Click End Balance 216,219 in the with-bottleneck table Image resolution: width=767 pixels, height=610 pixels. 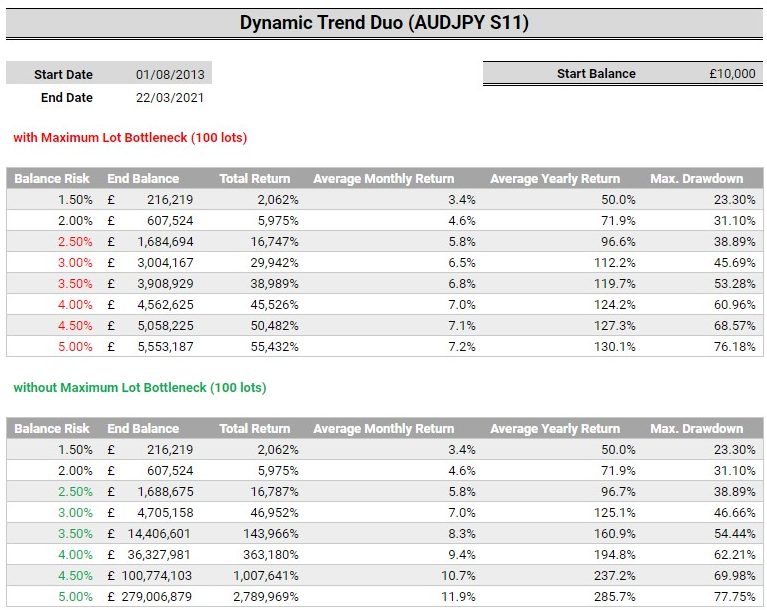[x=170, y=200]
